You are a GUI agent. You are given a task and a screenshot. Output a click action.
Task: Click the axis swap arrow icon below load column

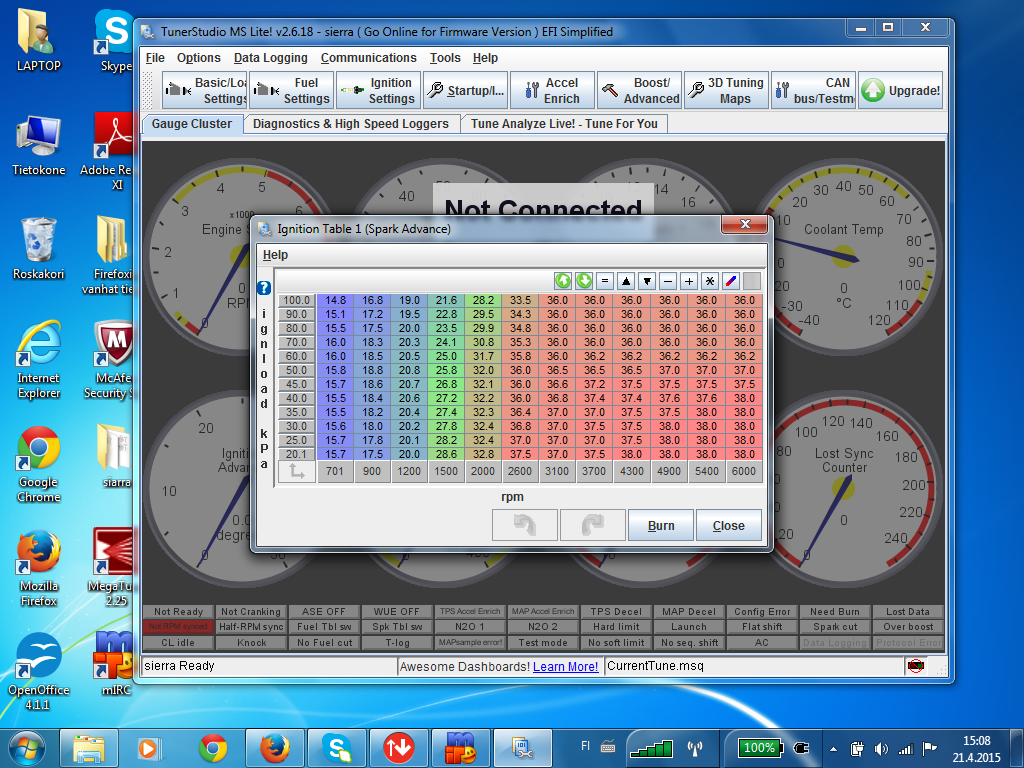pos(297,471)
